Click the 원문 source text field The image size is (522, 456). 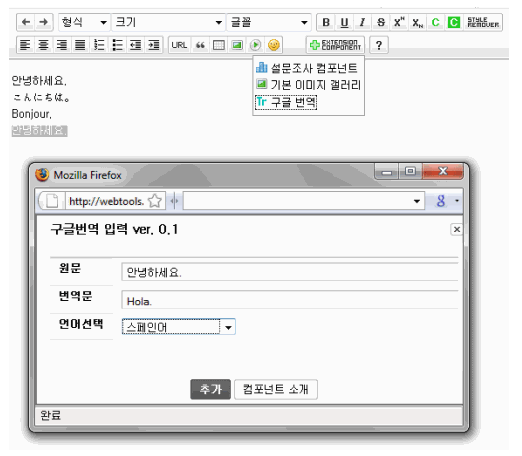[x=290, y=272]
